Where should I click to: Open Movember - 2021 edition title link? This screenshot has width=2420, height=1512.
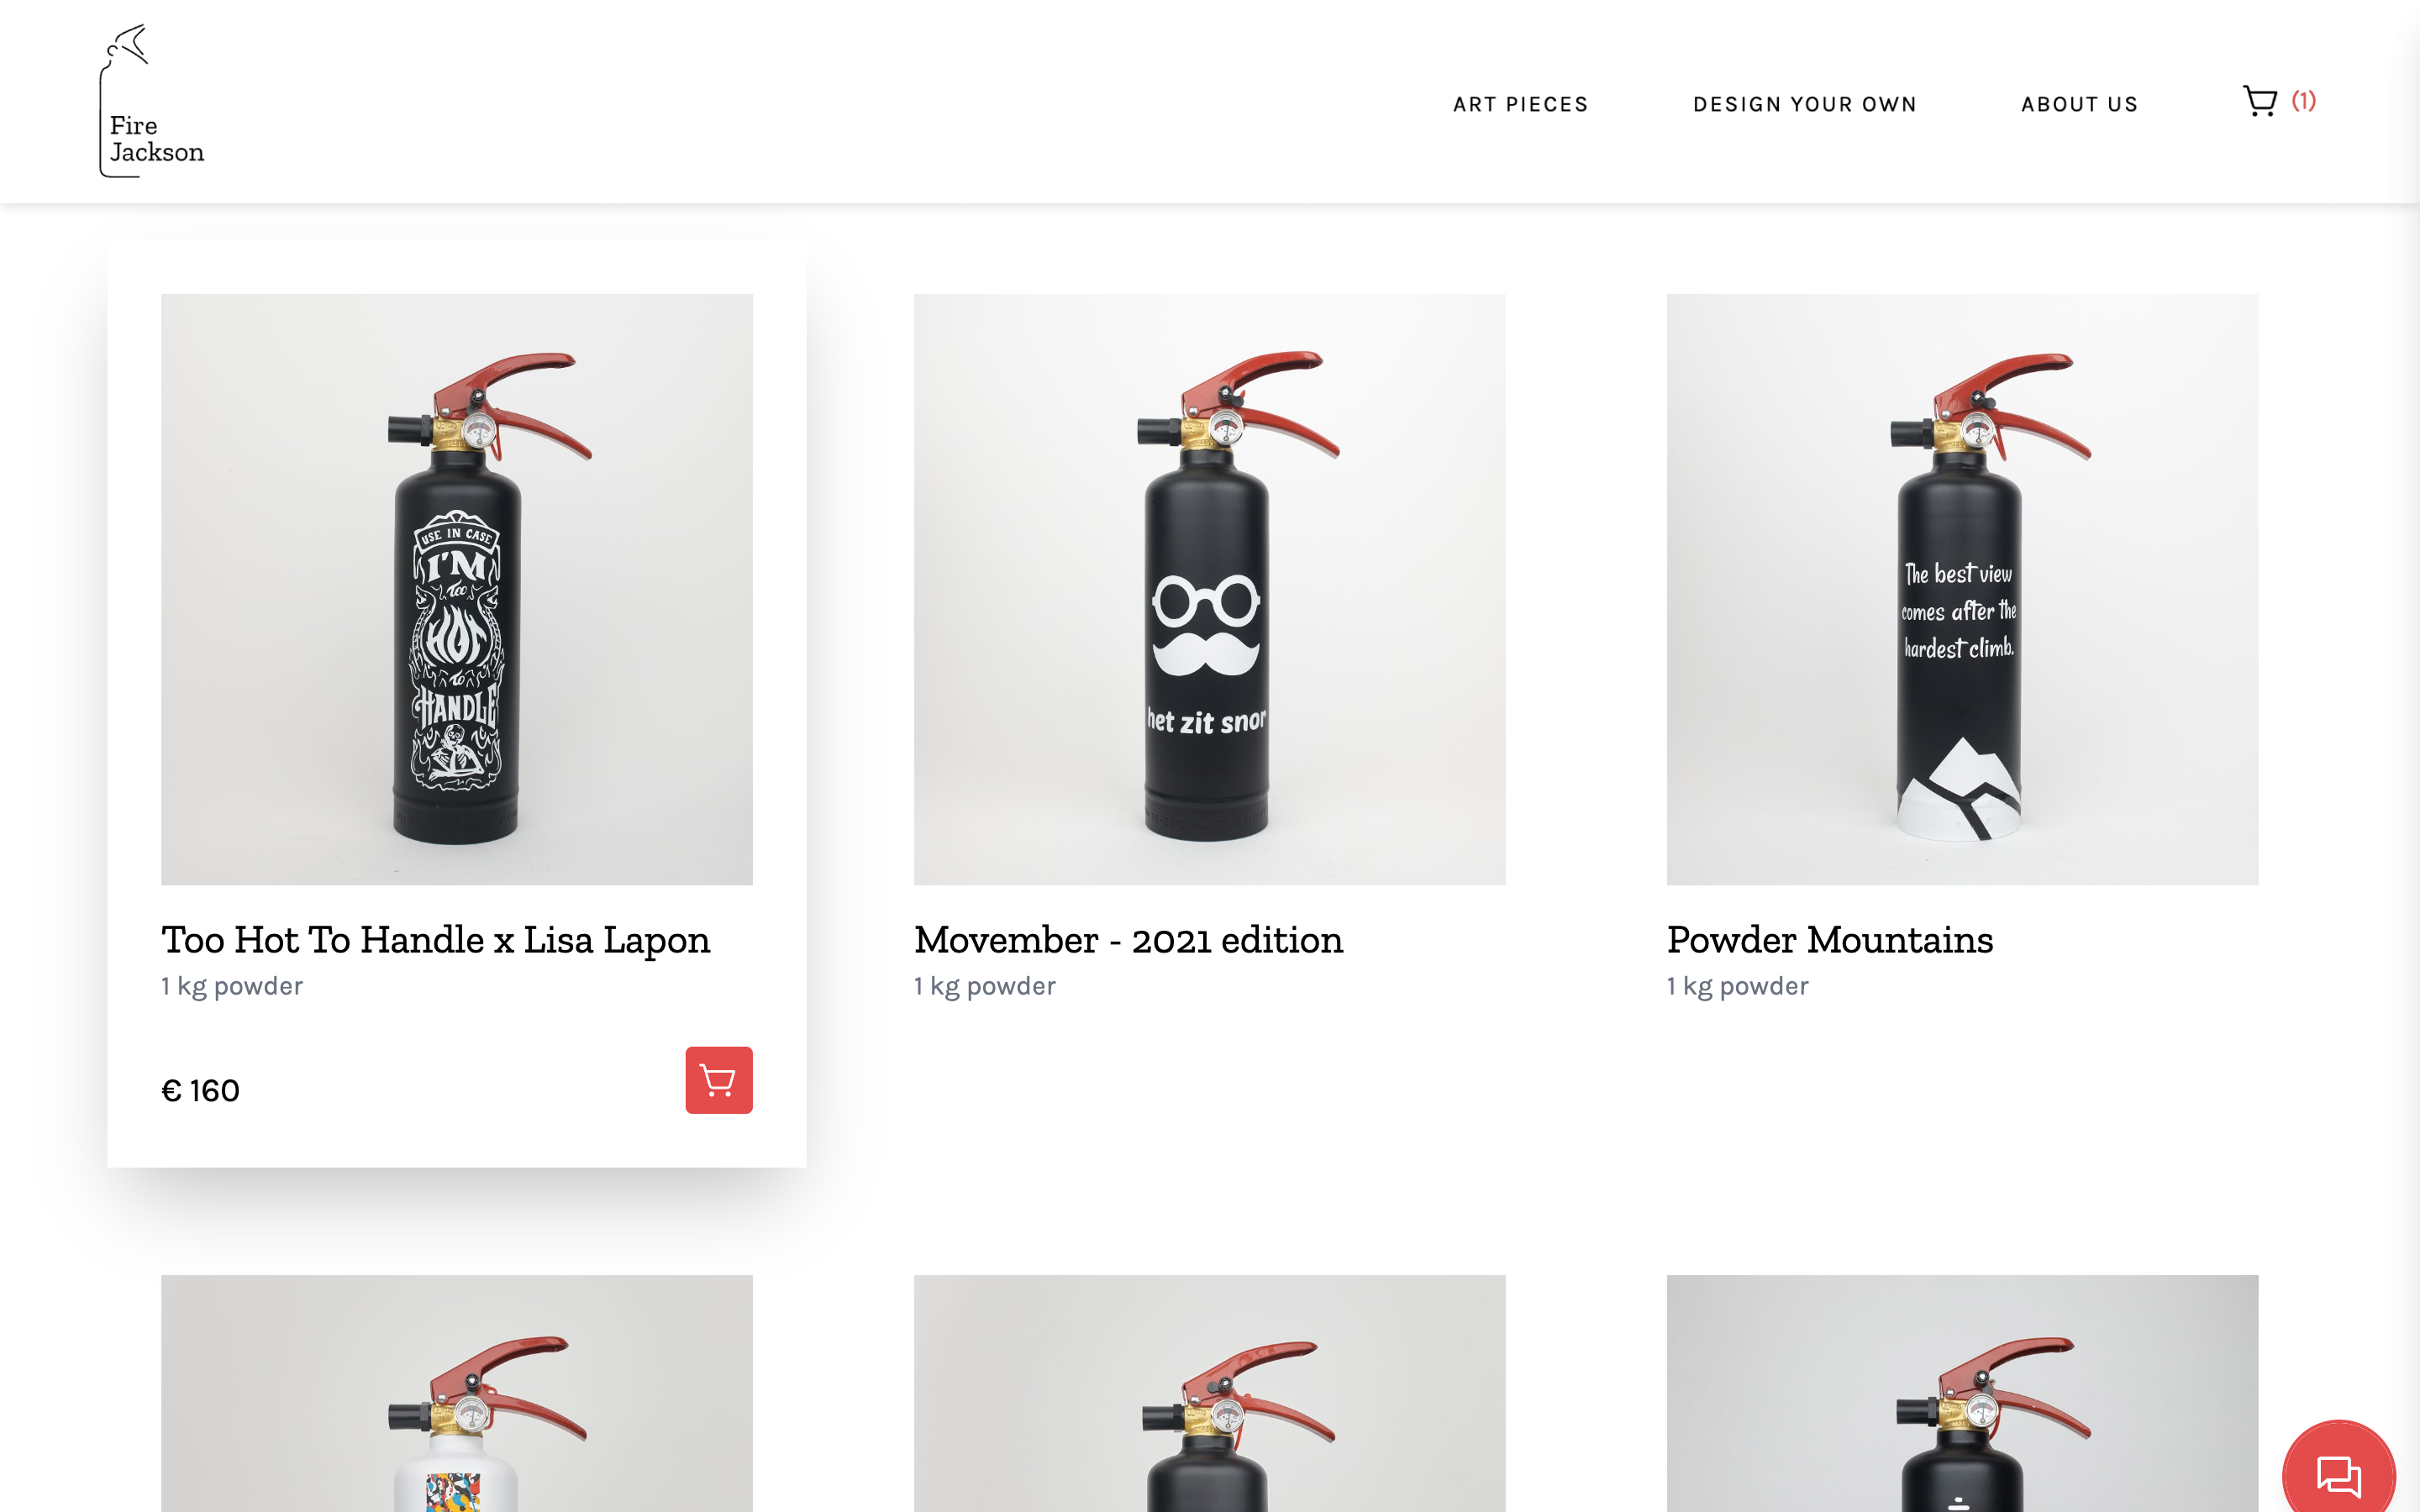coord(1128,940)
